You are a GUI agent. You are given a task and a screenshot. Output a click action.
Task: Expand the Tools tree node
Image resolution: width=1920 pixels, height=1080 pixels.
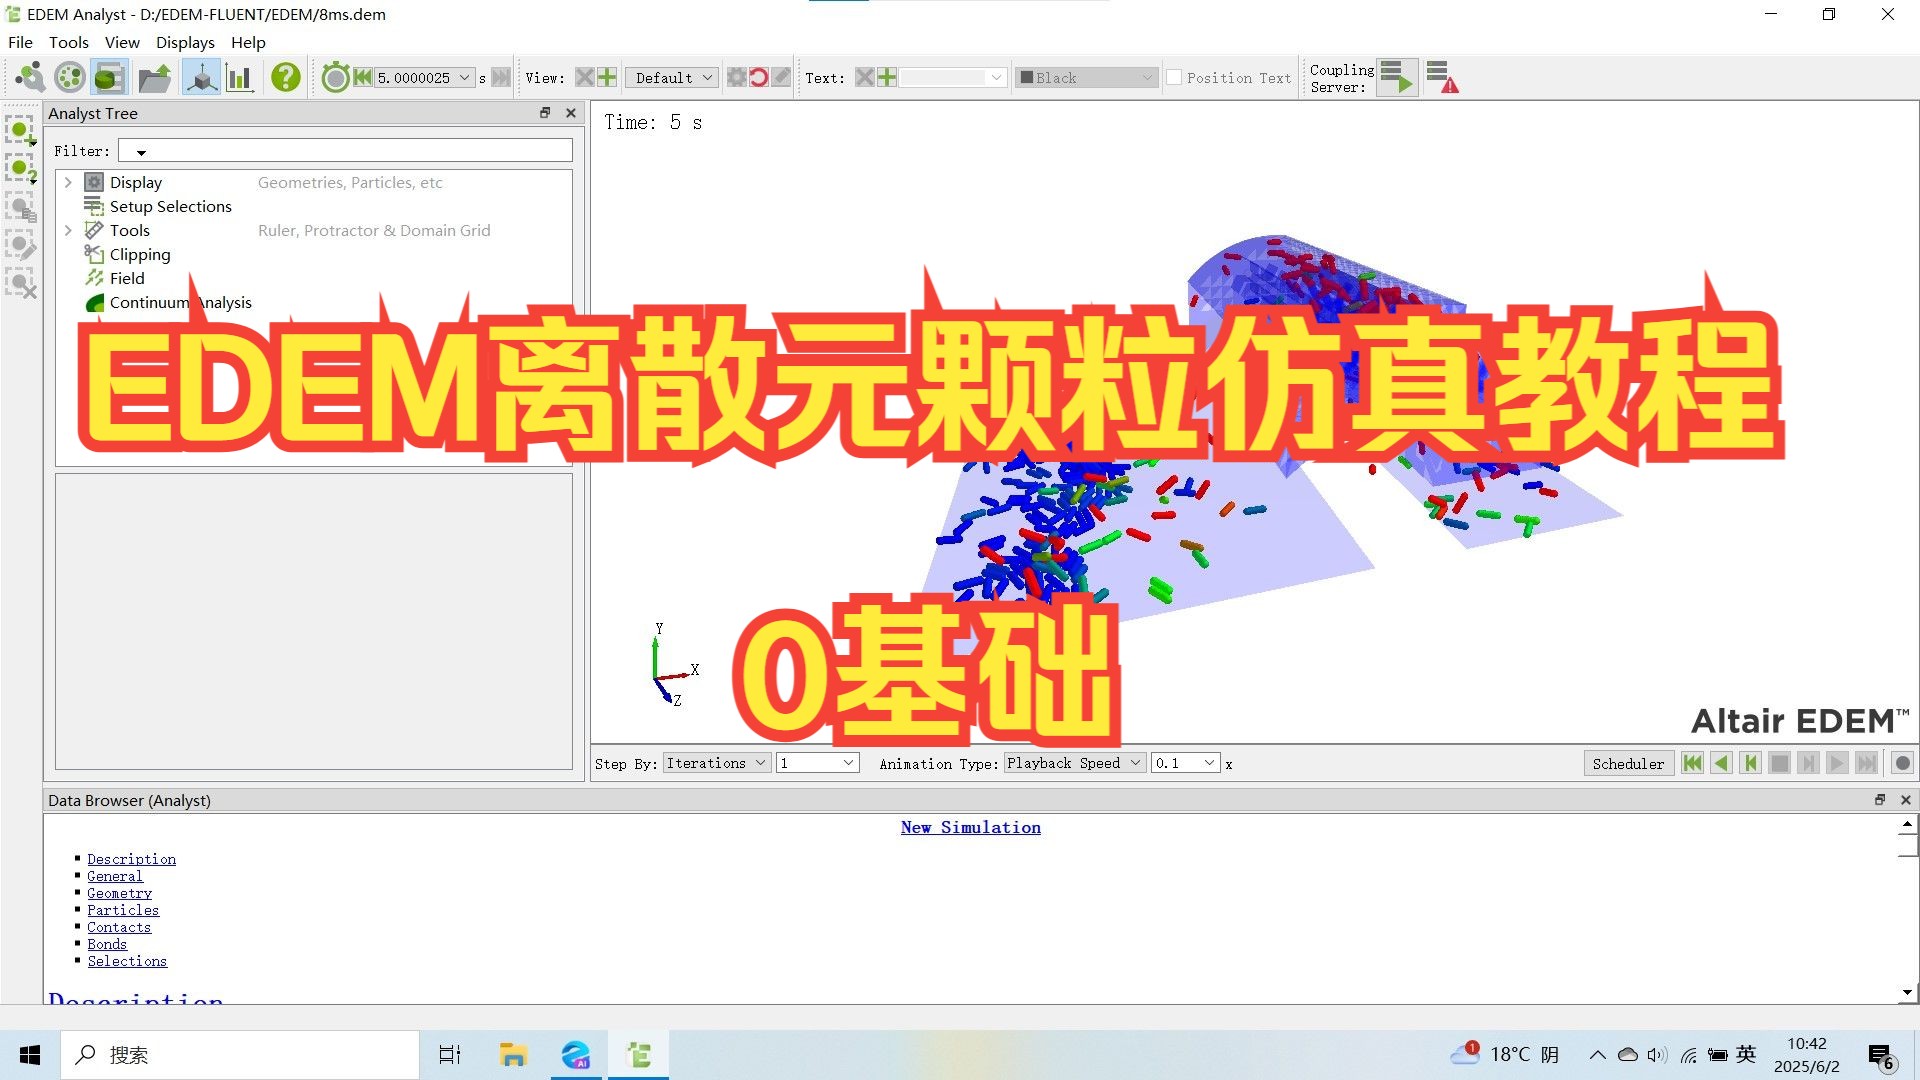[x=68, y=230]
